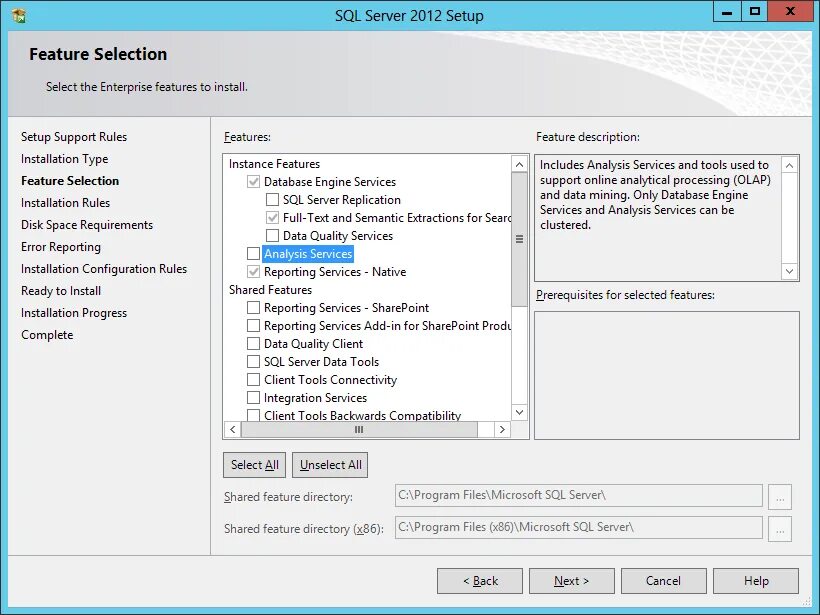Click the Error Reporting step
This screenshot has height=615, width=820.
coord(61,247)
